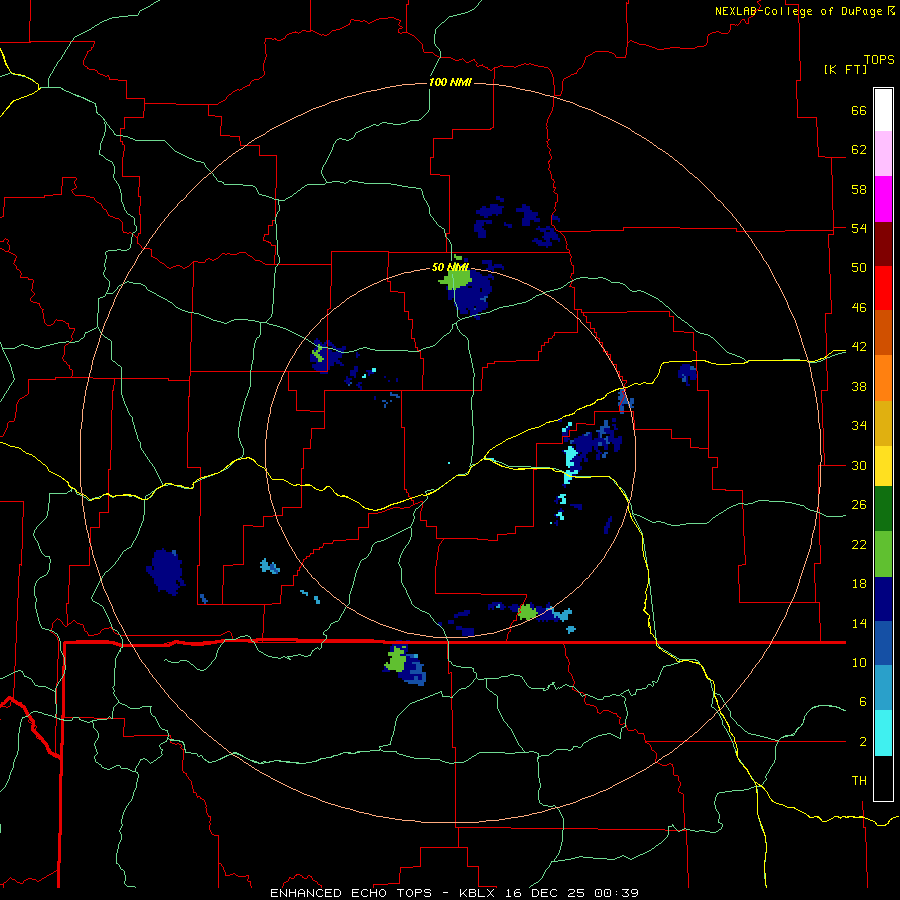This screenshot has height=900, width=900.
Task: Click the isolated navy echo blob in the far southwest
Action: point(165,572)
